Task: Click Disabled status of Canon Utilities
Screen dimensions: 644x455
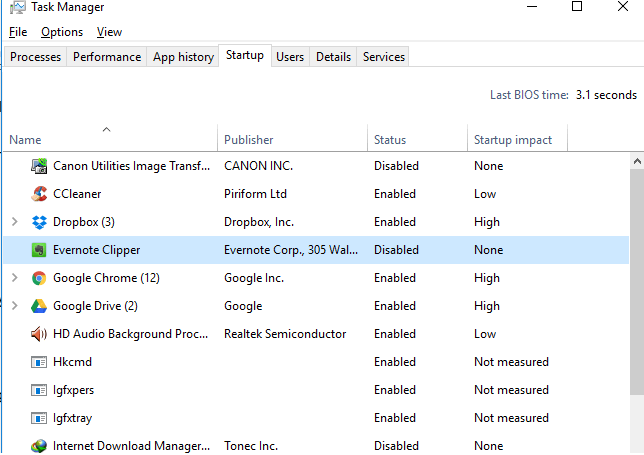Action: point(396,166)
